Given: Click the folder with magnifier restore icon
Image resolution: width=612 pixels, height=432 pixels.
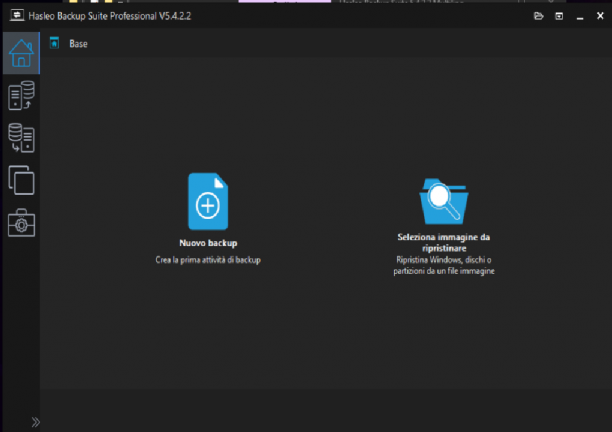Looking at the screenshot, I should [444, 201].
